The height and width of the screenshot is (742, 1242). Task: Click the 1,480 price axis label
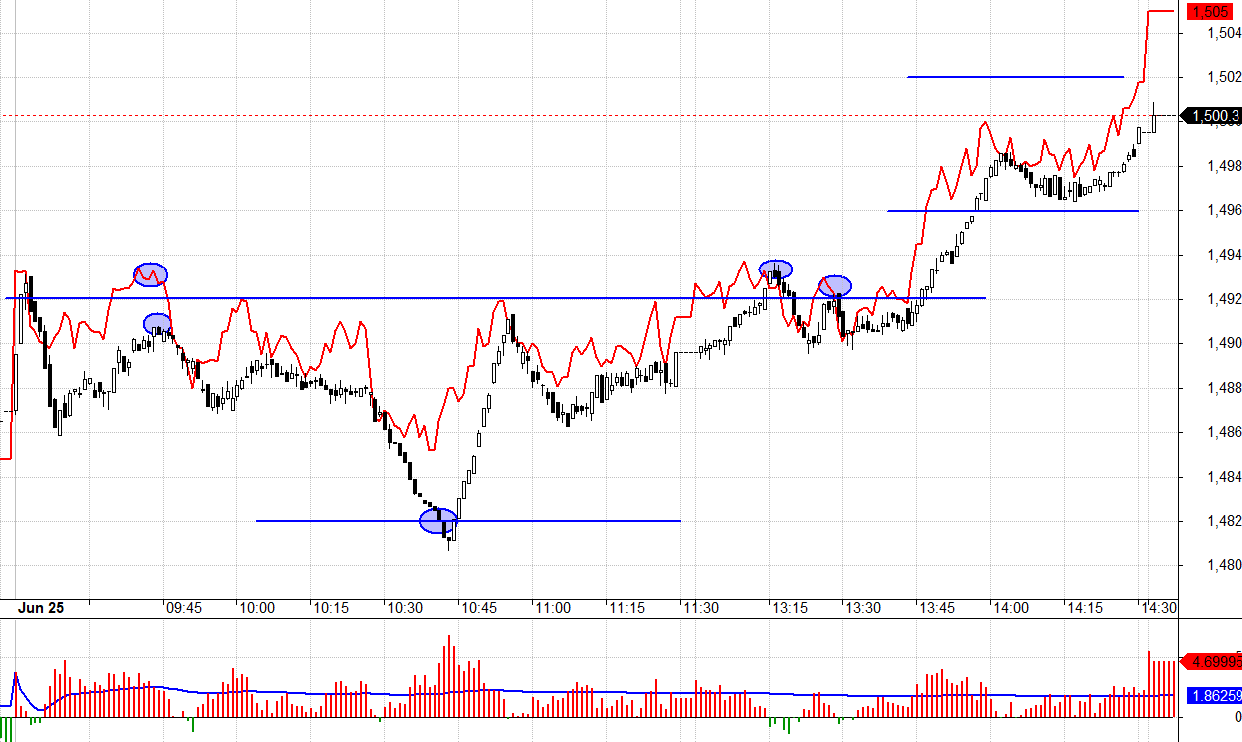tap(1224, 566)
